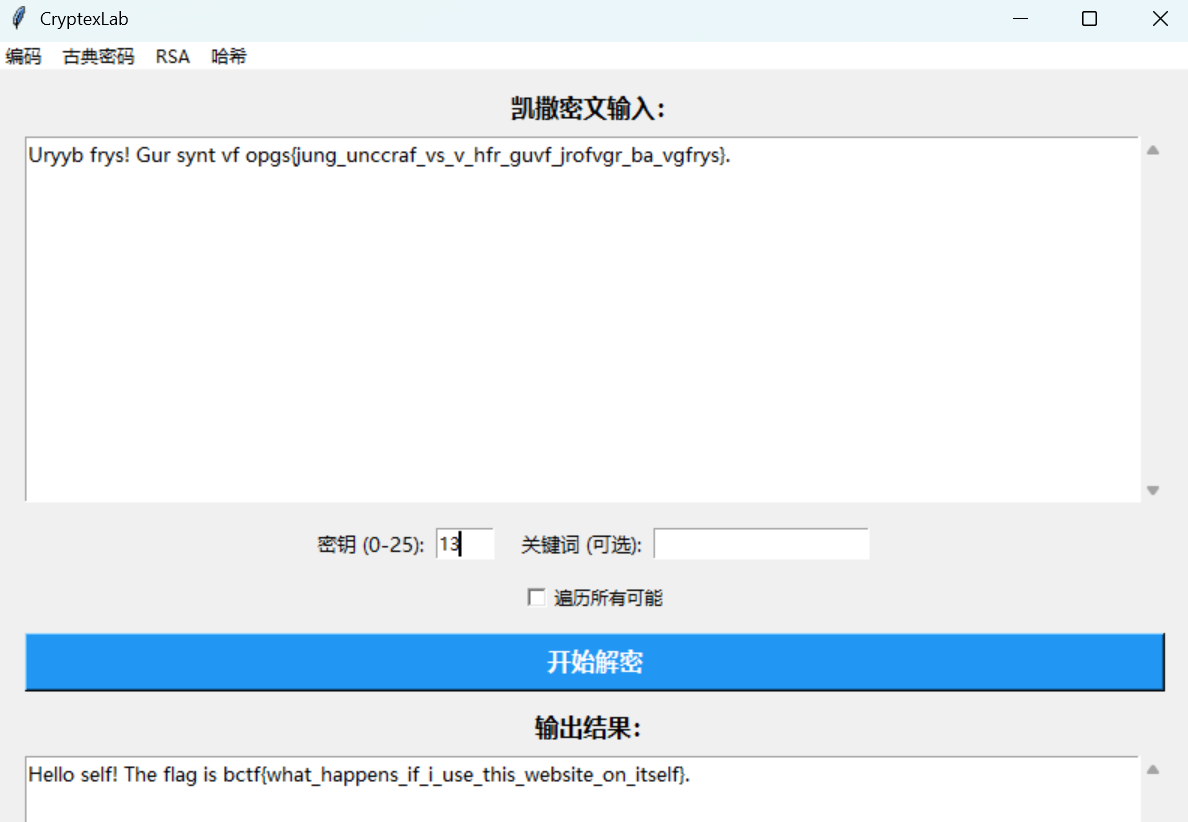Screen dimensions: 1188x822
Task: Click the scroll-down arrow of ciphertext box
Action: 1152,490
